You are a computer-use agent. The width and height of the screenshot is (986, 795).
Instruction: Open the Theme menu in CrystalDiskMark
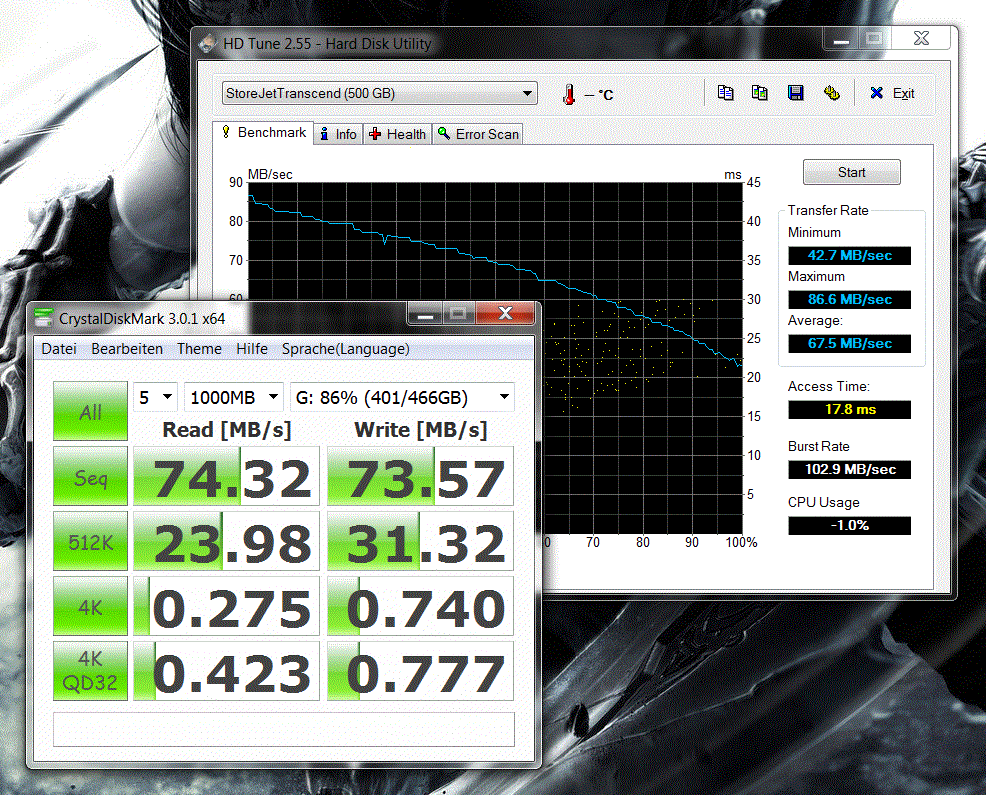click(199, 348)
